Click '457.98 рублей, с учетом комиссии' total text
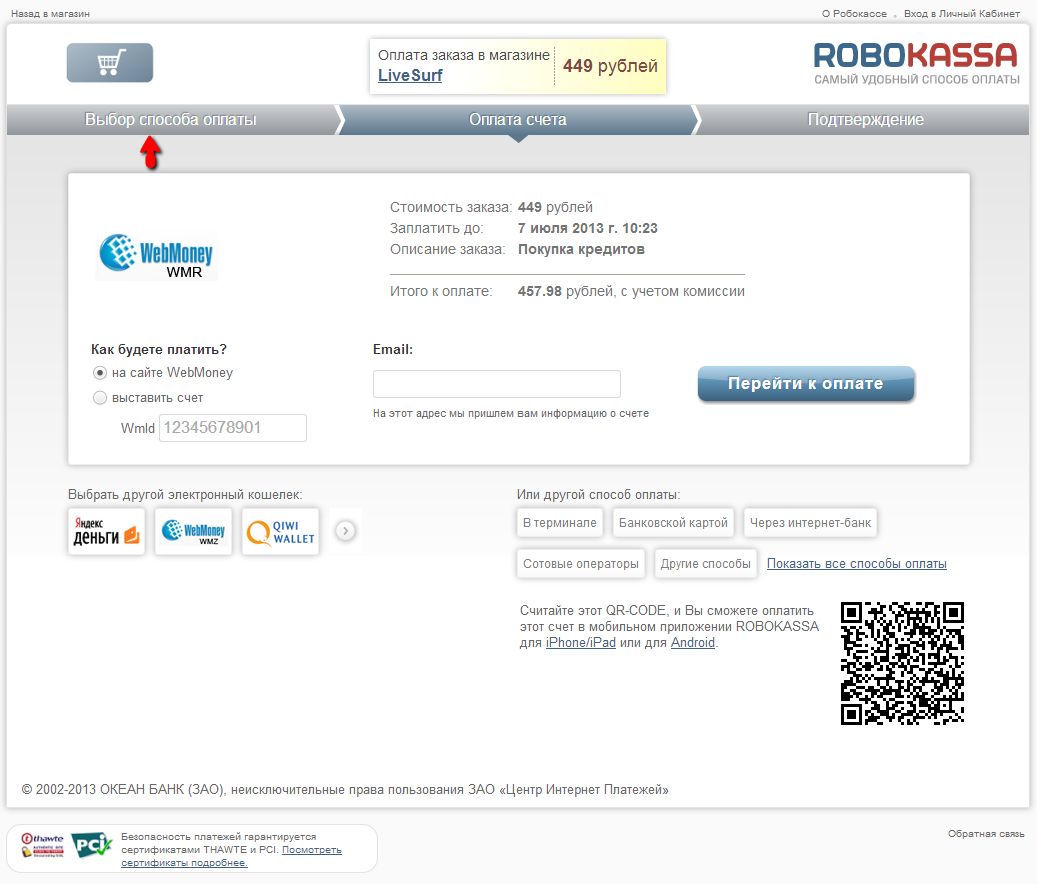1037x884 pixels. point(631,292)
